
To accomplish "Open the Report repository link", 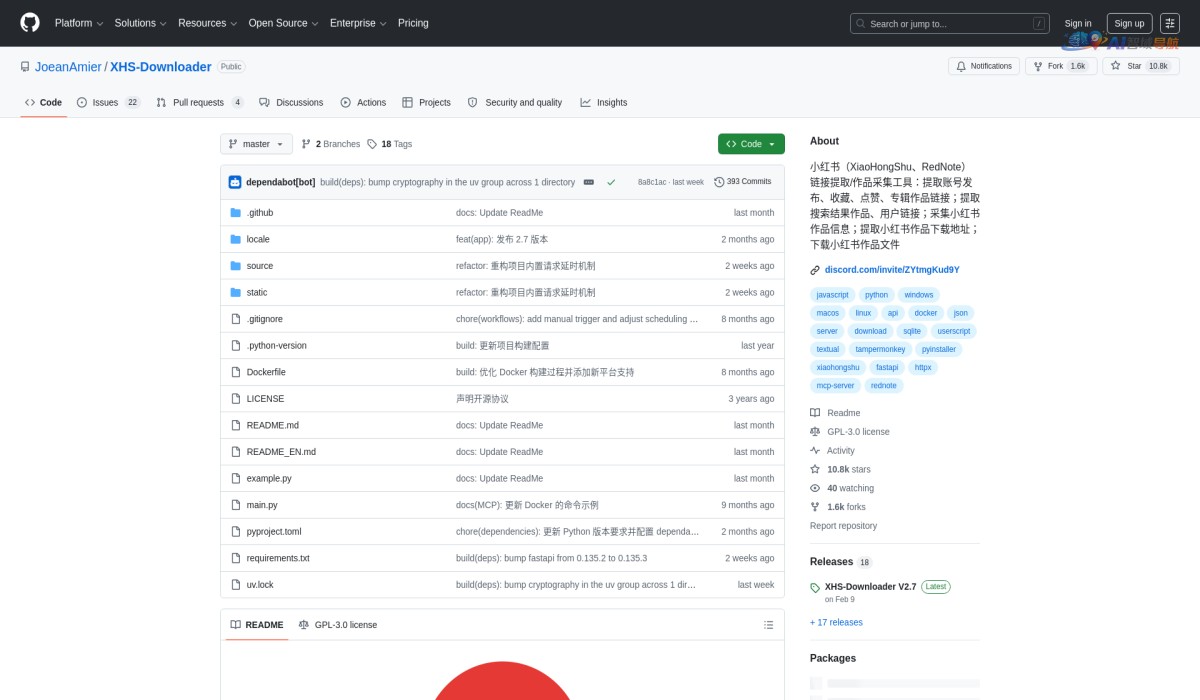I will click(843, 525).
